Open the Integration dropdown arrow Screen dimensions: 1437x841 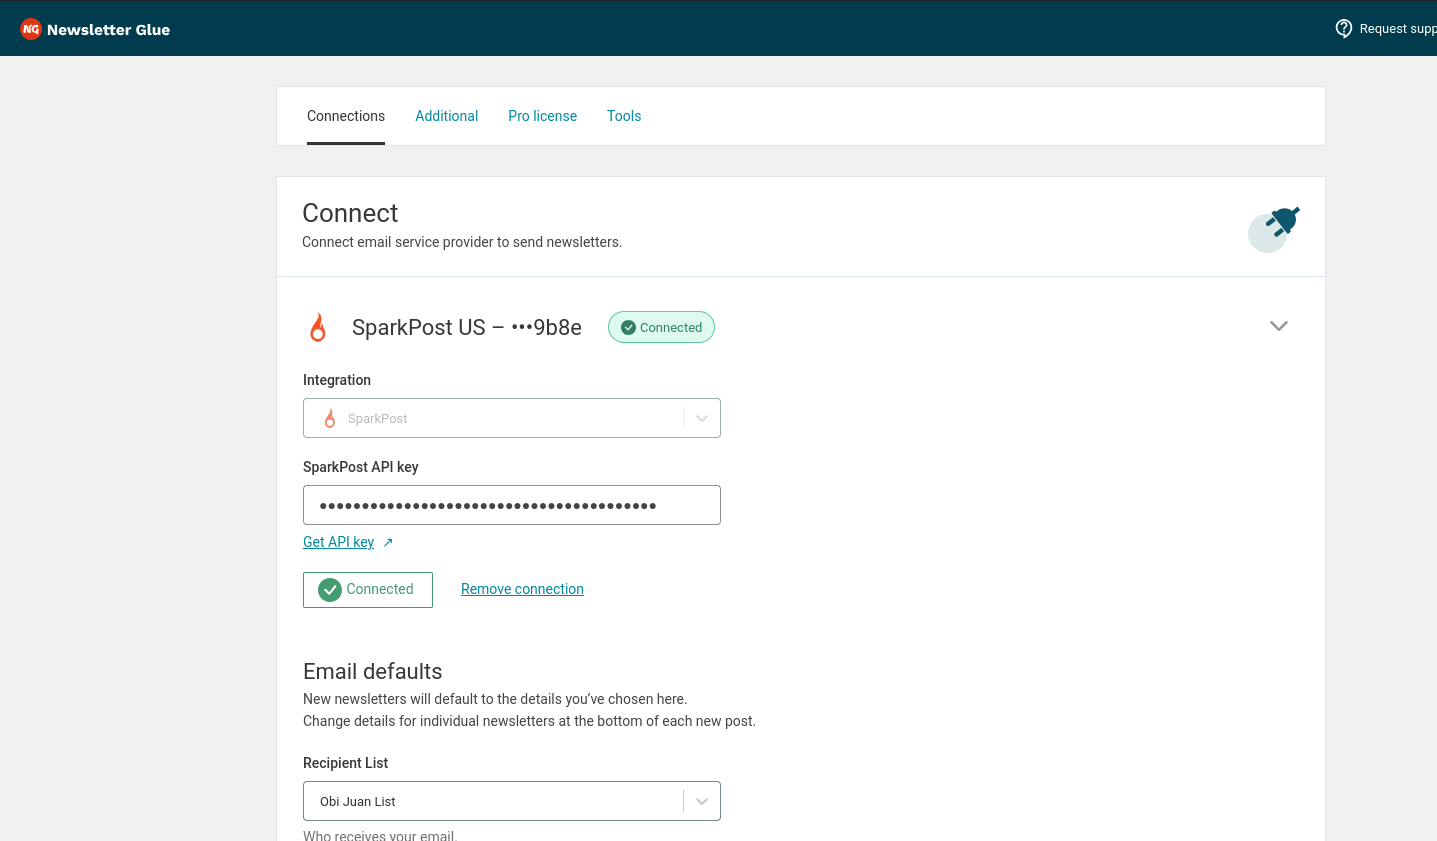click(x=702, y=419)
